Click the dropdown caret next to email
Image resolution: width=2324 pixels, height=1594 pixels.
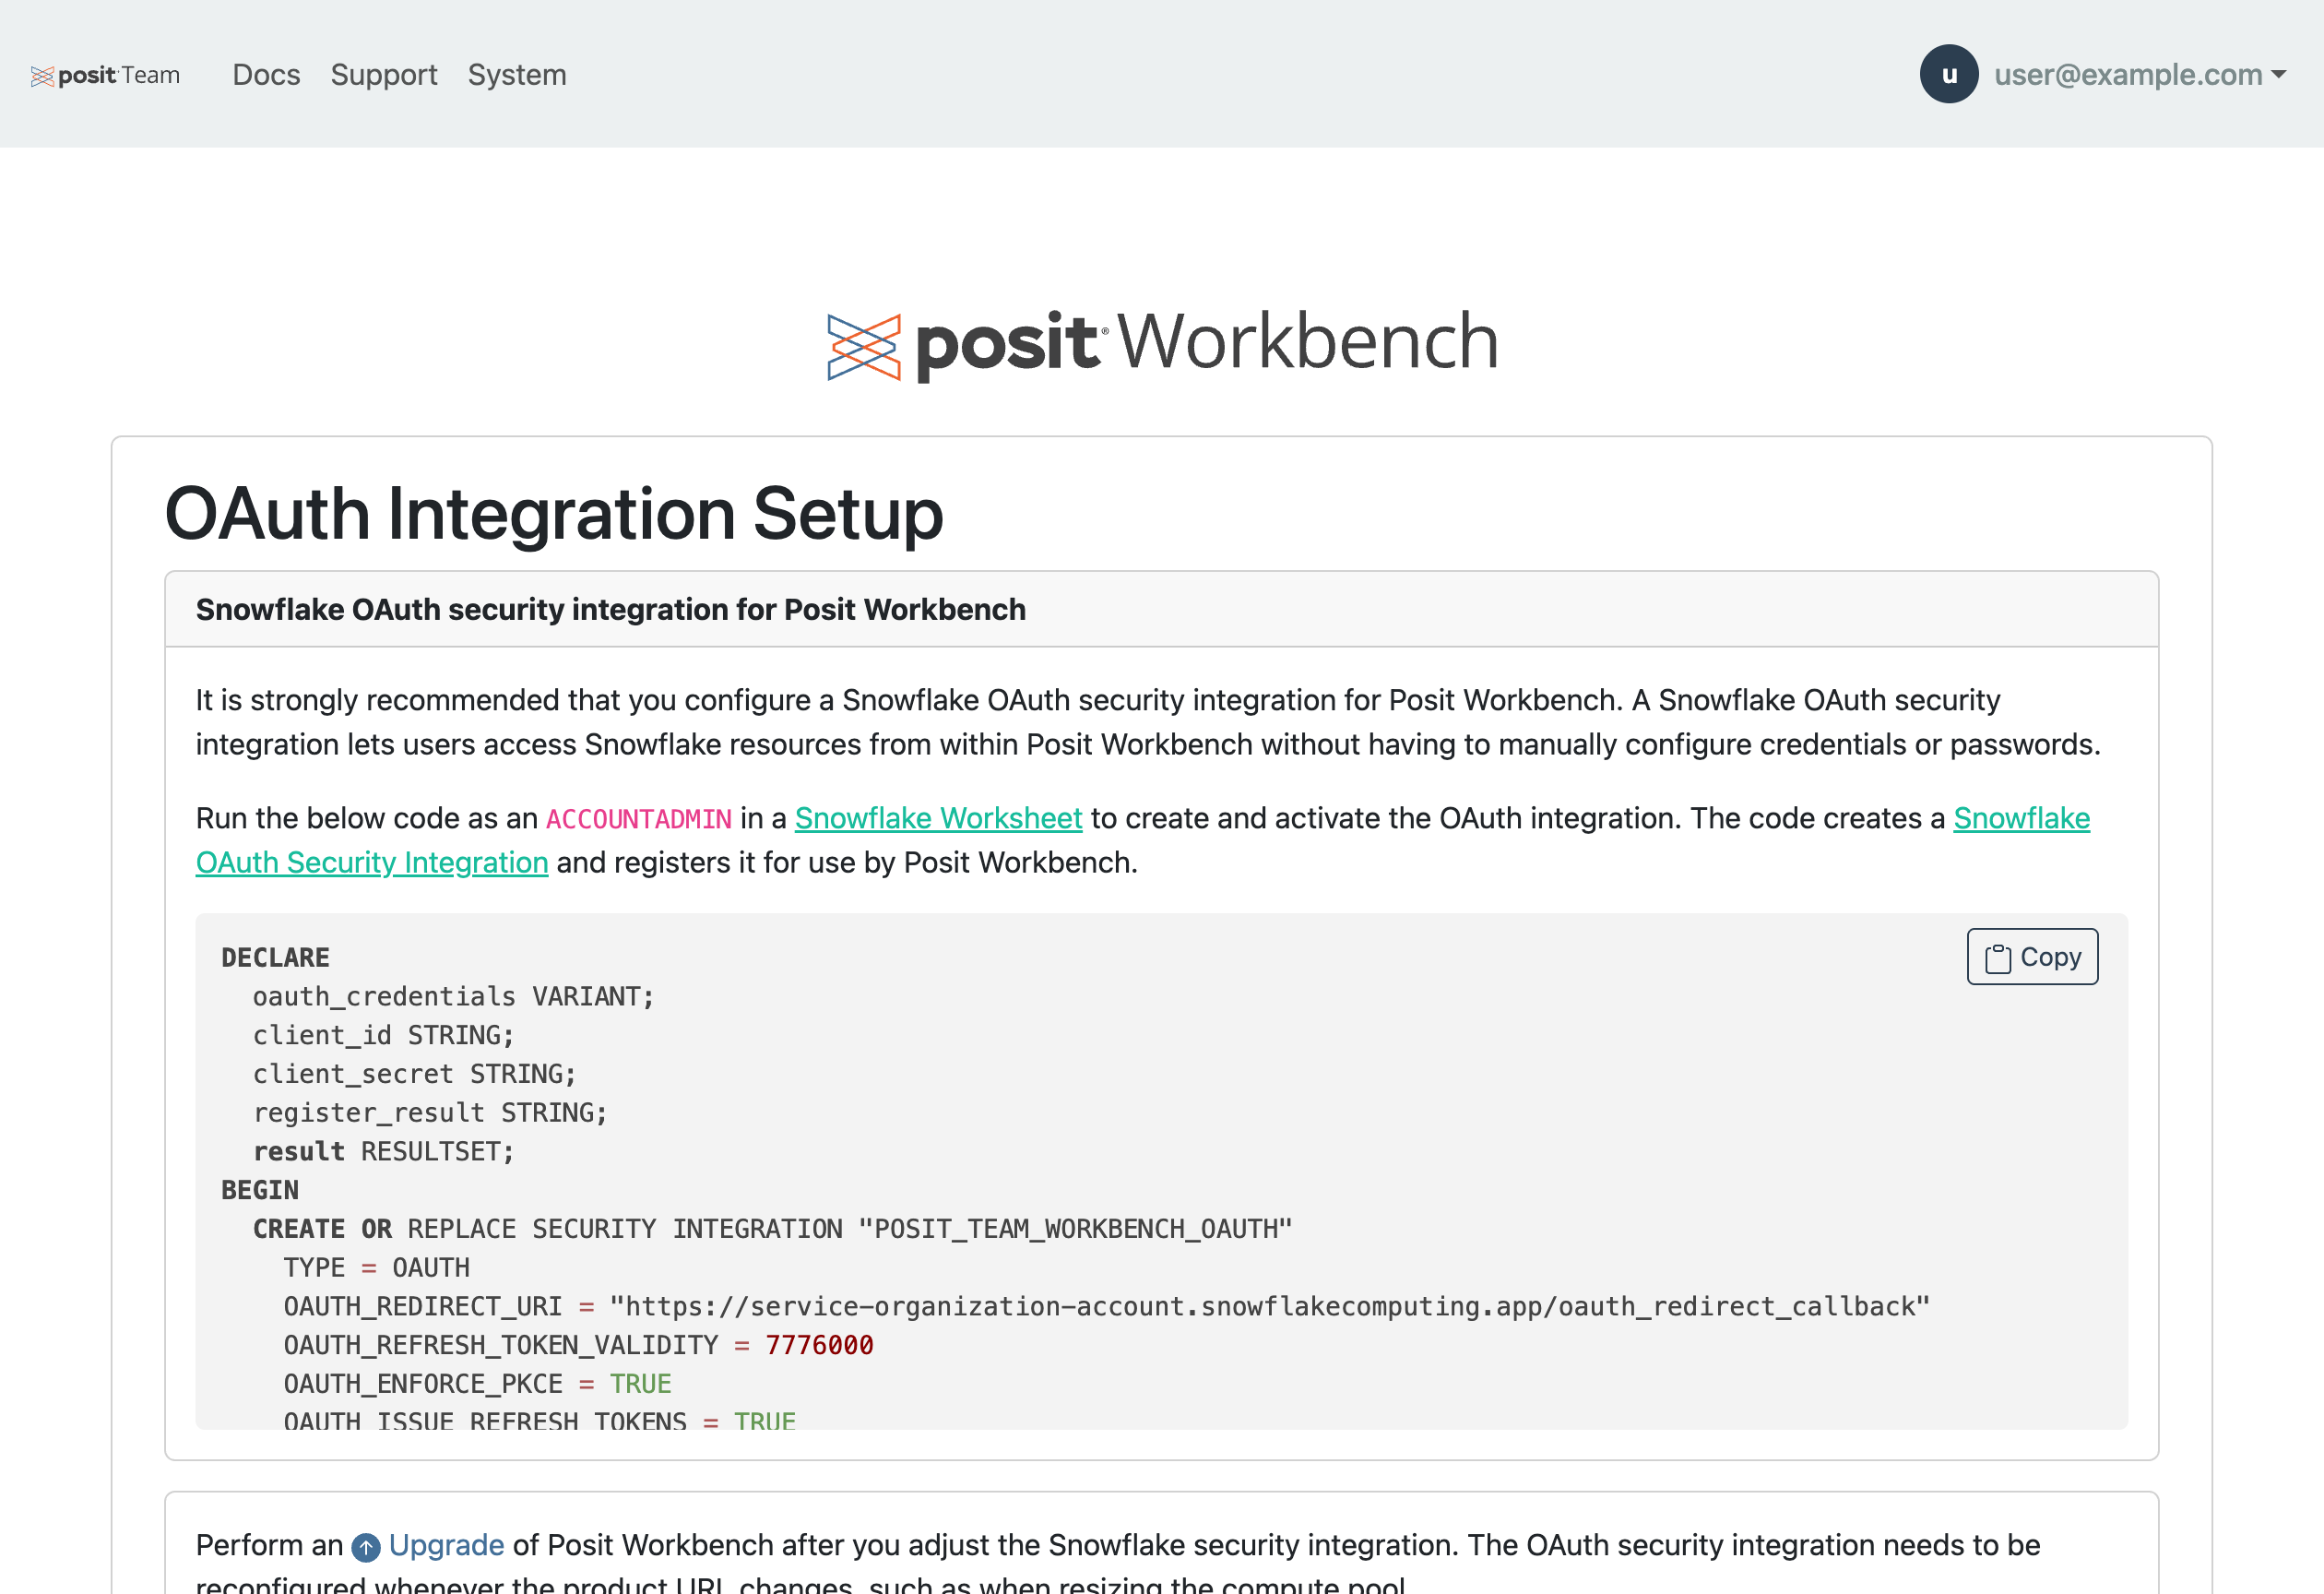[2279, 75]
